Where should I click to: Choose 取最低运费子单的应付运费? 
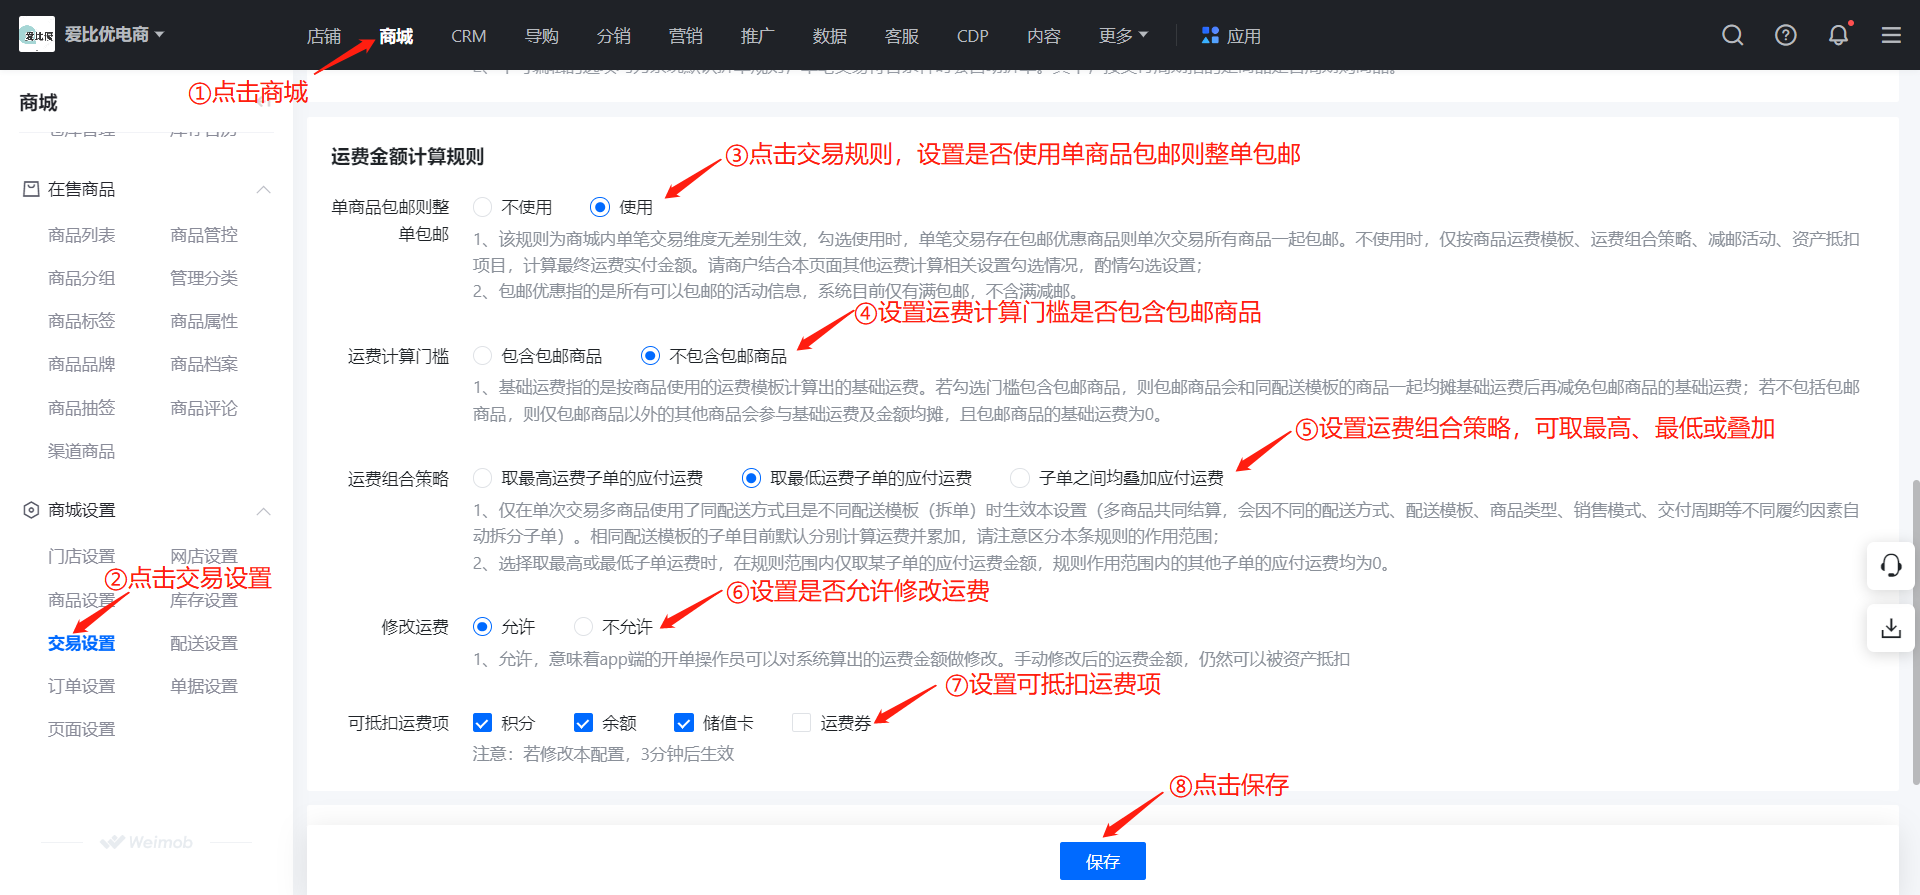pos(751,478)
